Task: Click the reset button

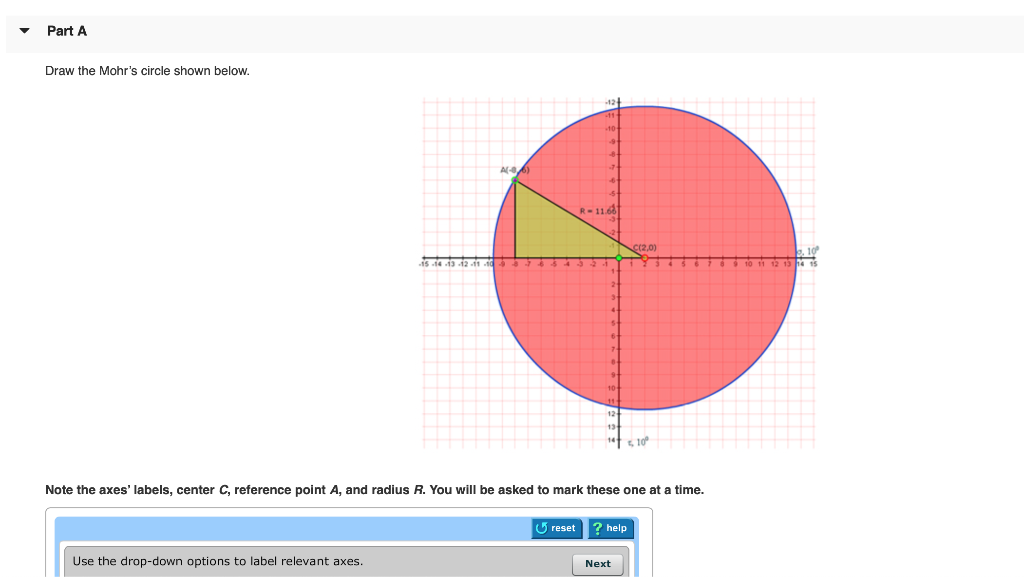Action: tap(557, 528)
